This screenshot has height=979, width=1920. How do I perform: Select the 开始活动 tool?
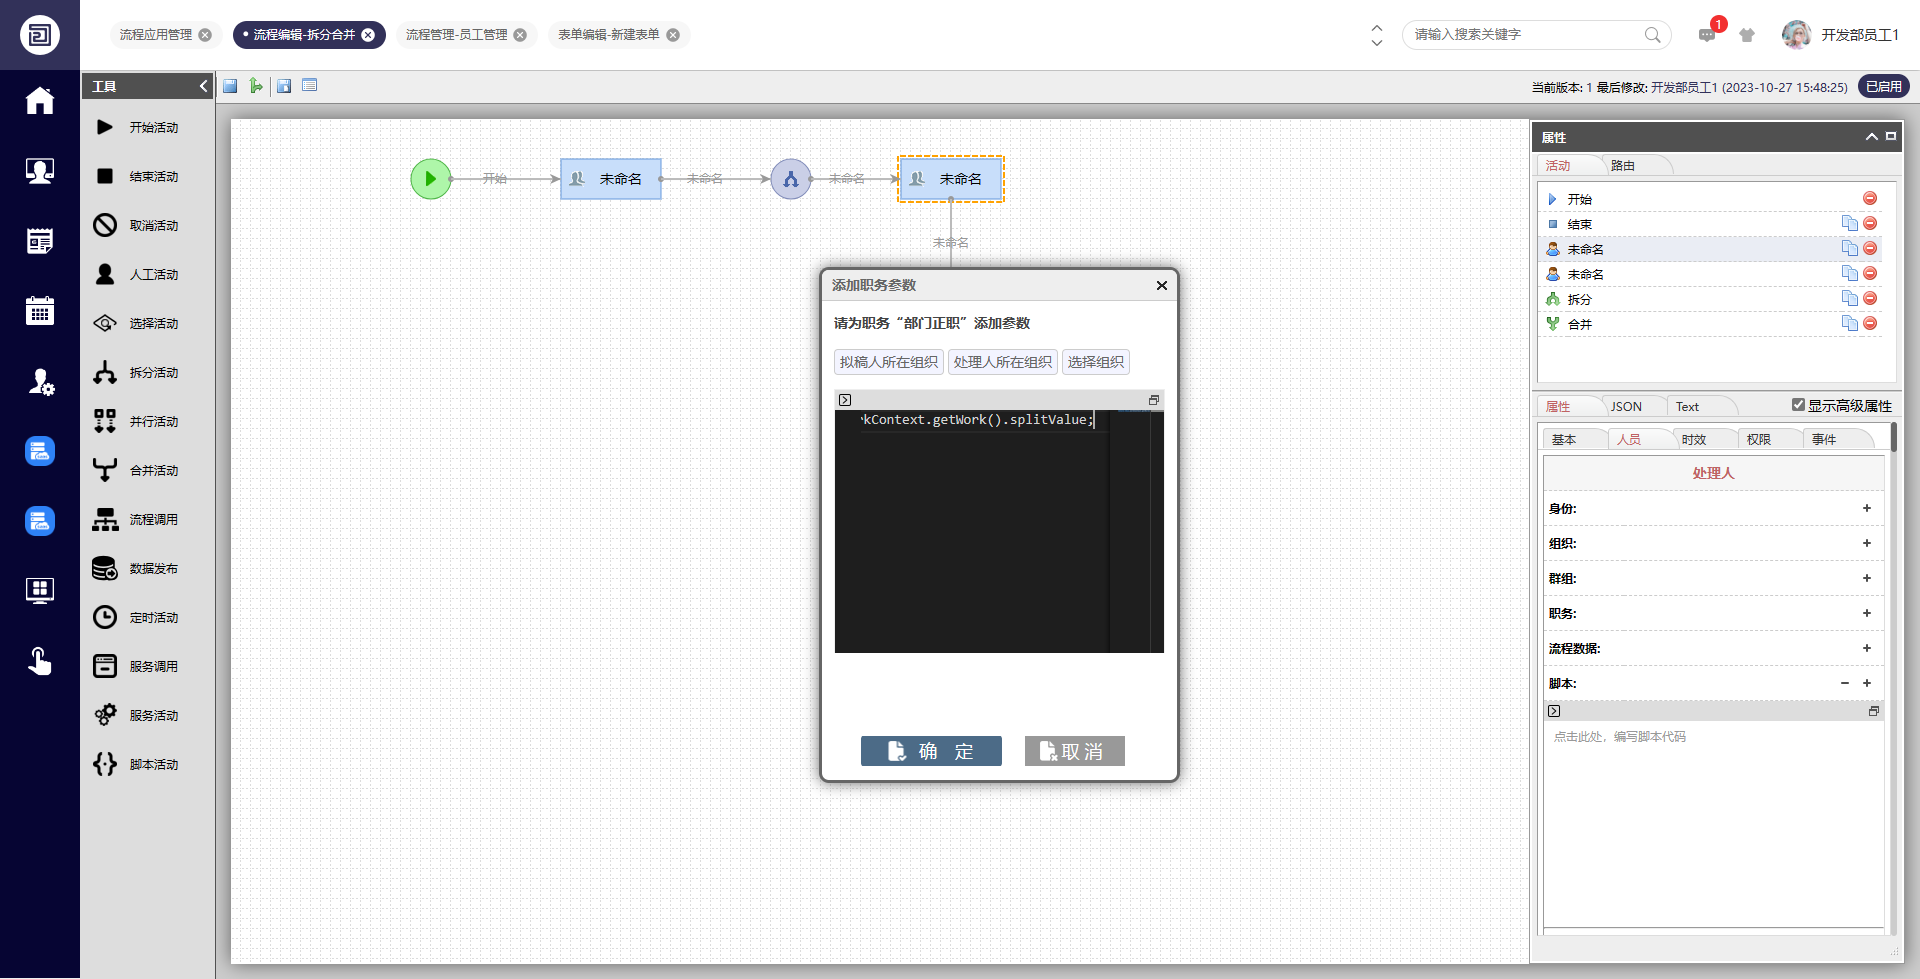coord(137,127)
